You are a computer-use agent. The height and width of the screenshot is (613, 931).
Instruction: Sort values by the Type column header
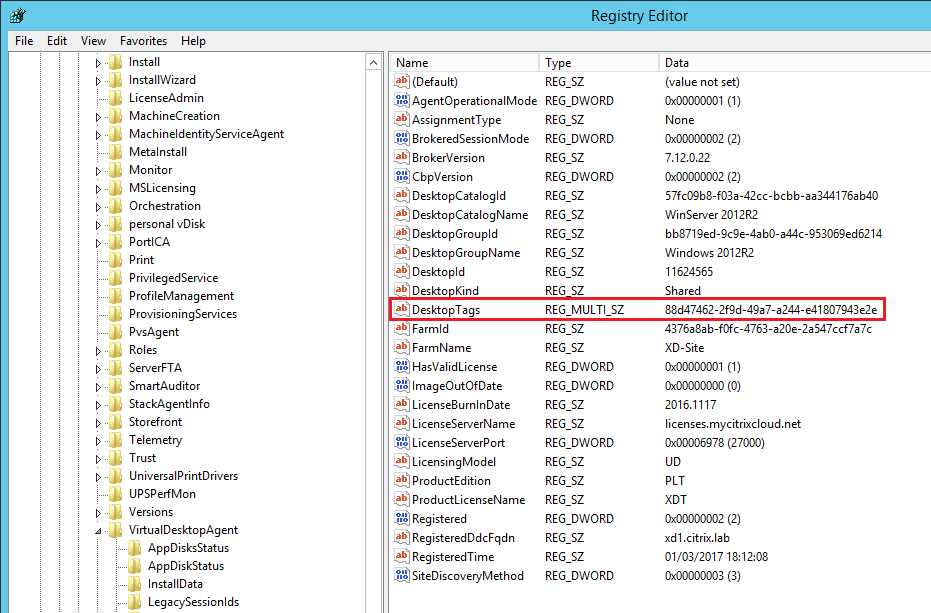(x=598, y=63)
